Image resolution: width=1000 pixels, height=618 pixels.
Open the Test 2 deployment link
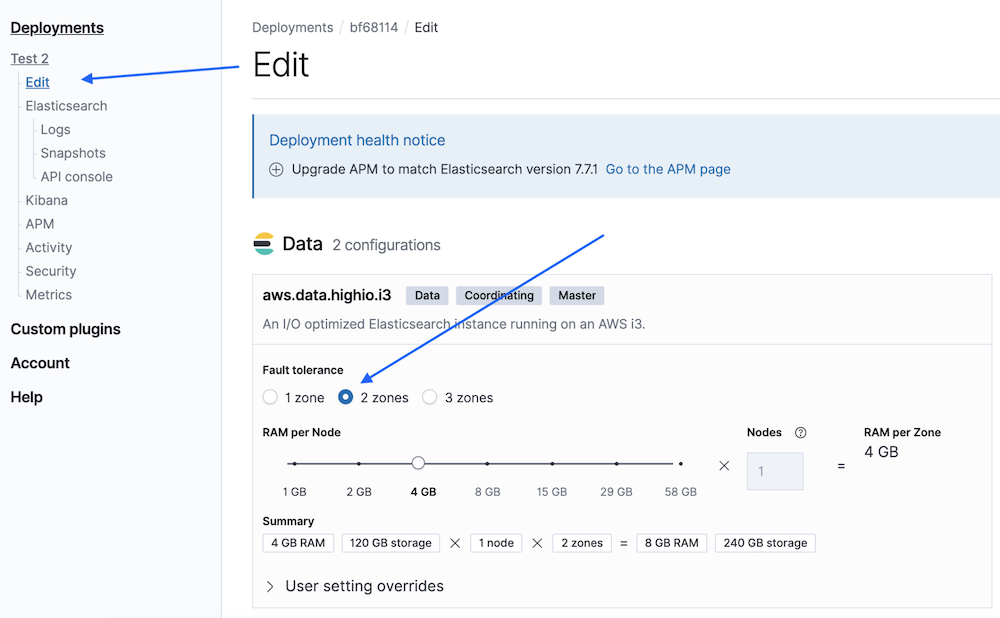click(x=29, y=59)
